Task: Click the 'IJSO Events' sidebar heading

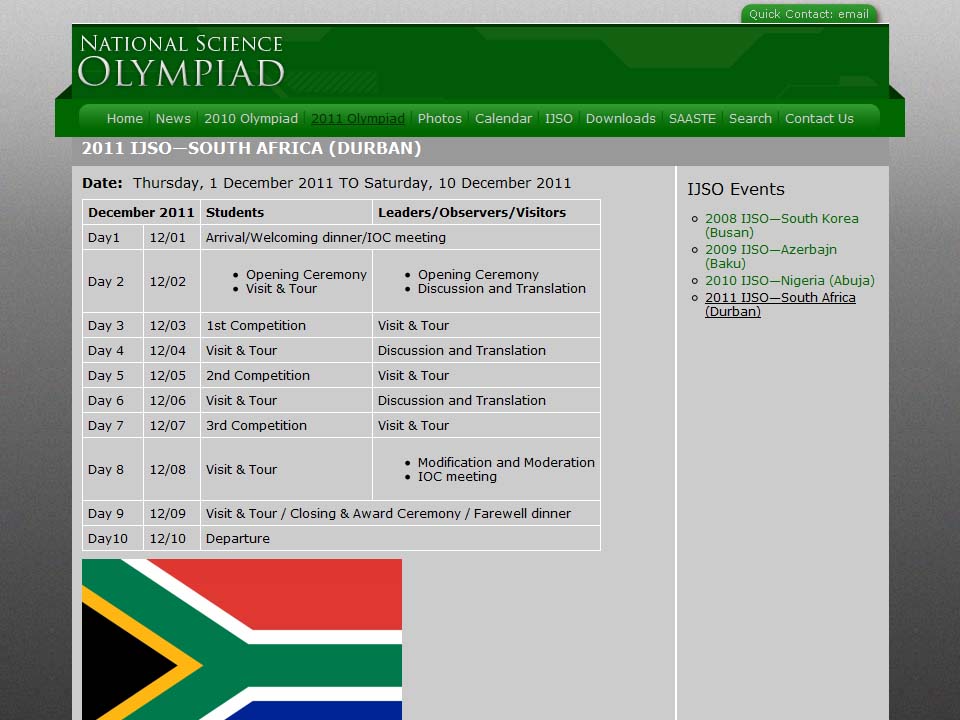Action: pyautogui.click(x=736, y=189)
